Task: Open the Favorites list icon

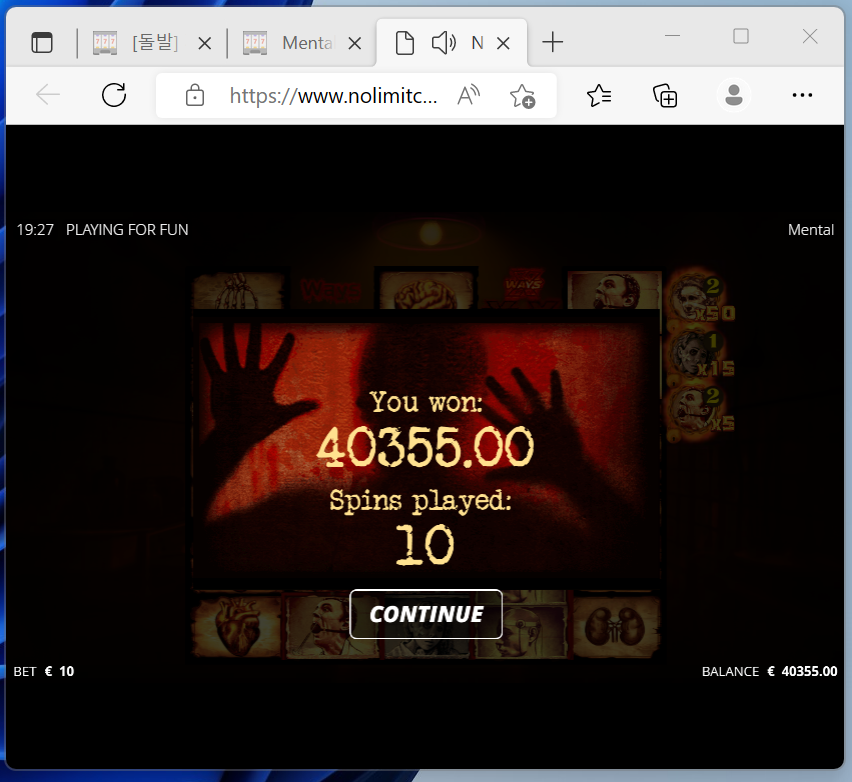Action: 599,96
